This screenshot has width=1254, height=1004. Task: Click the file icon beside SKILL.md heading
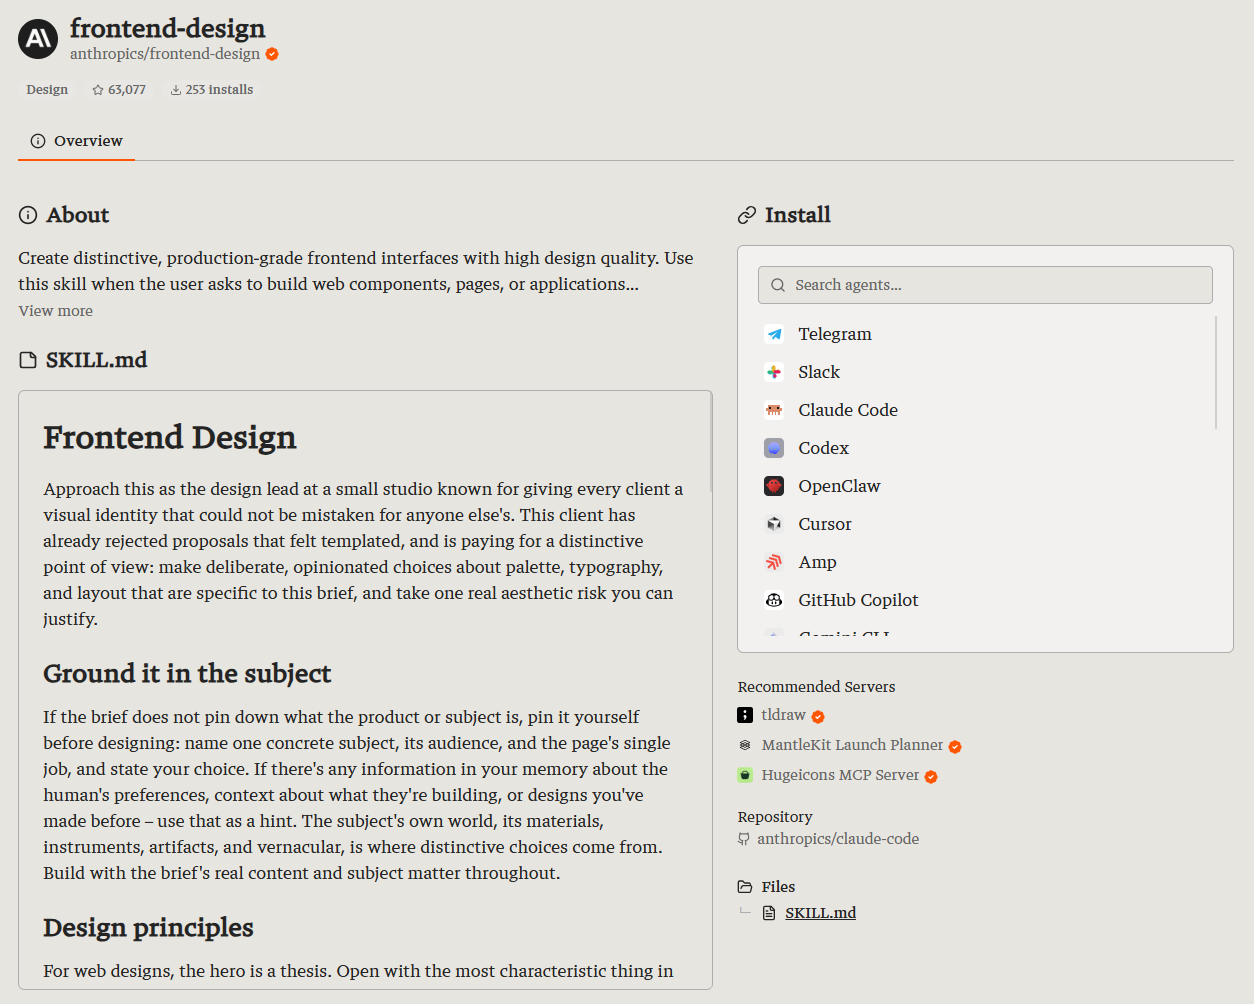tap(28, 360)
